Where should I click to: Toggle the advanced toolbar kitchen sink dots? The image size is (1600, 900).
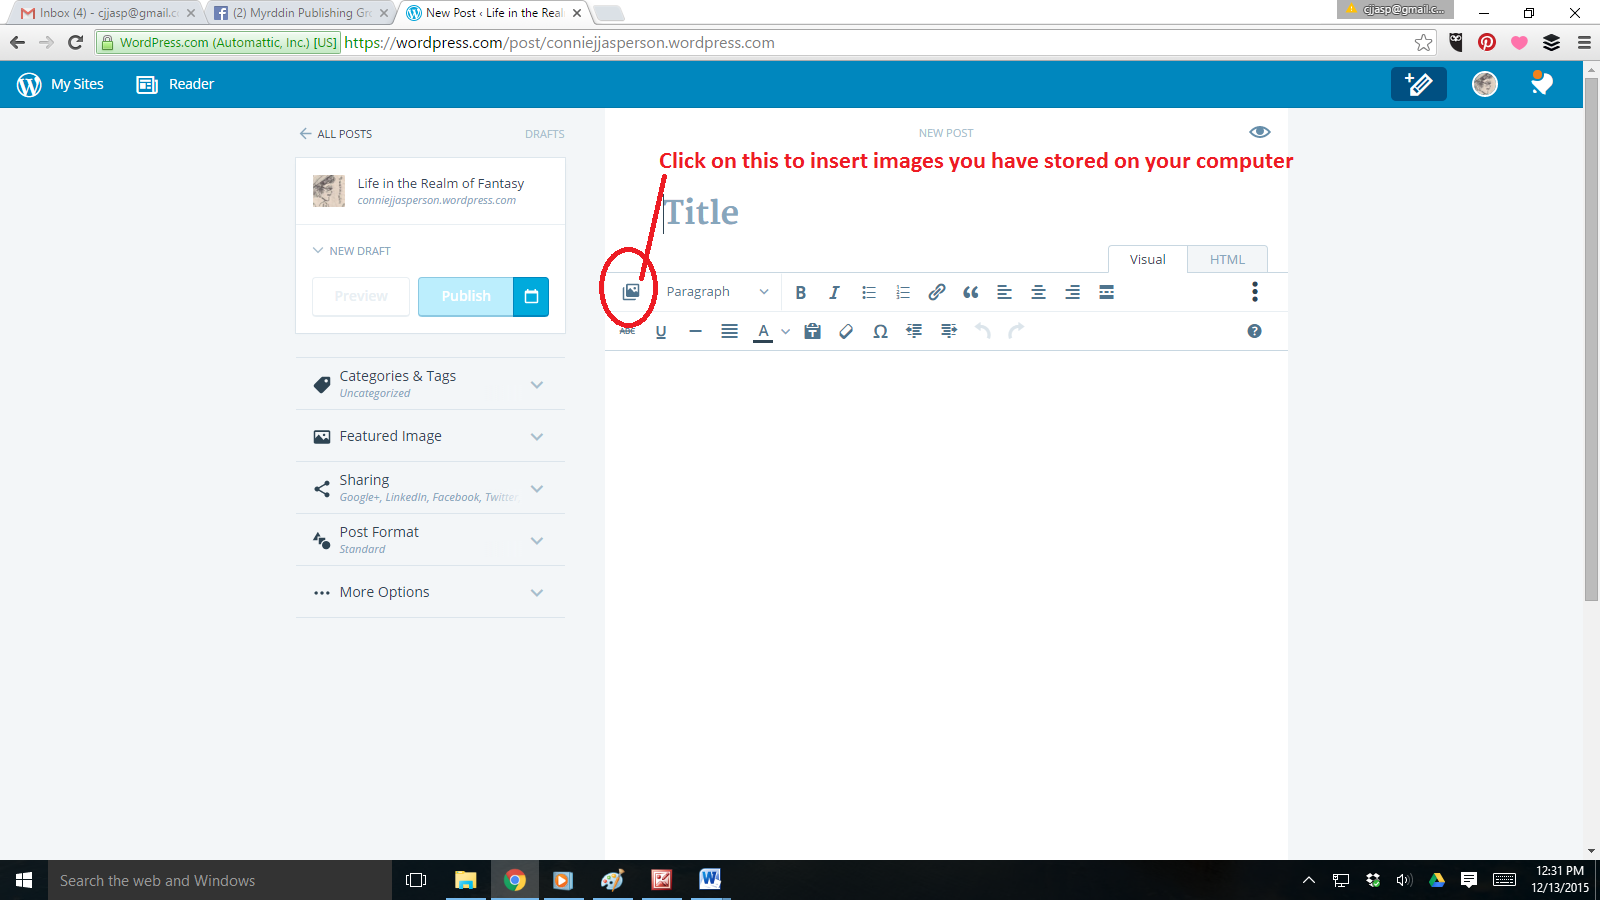1254,292
